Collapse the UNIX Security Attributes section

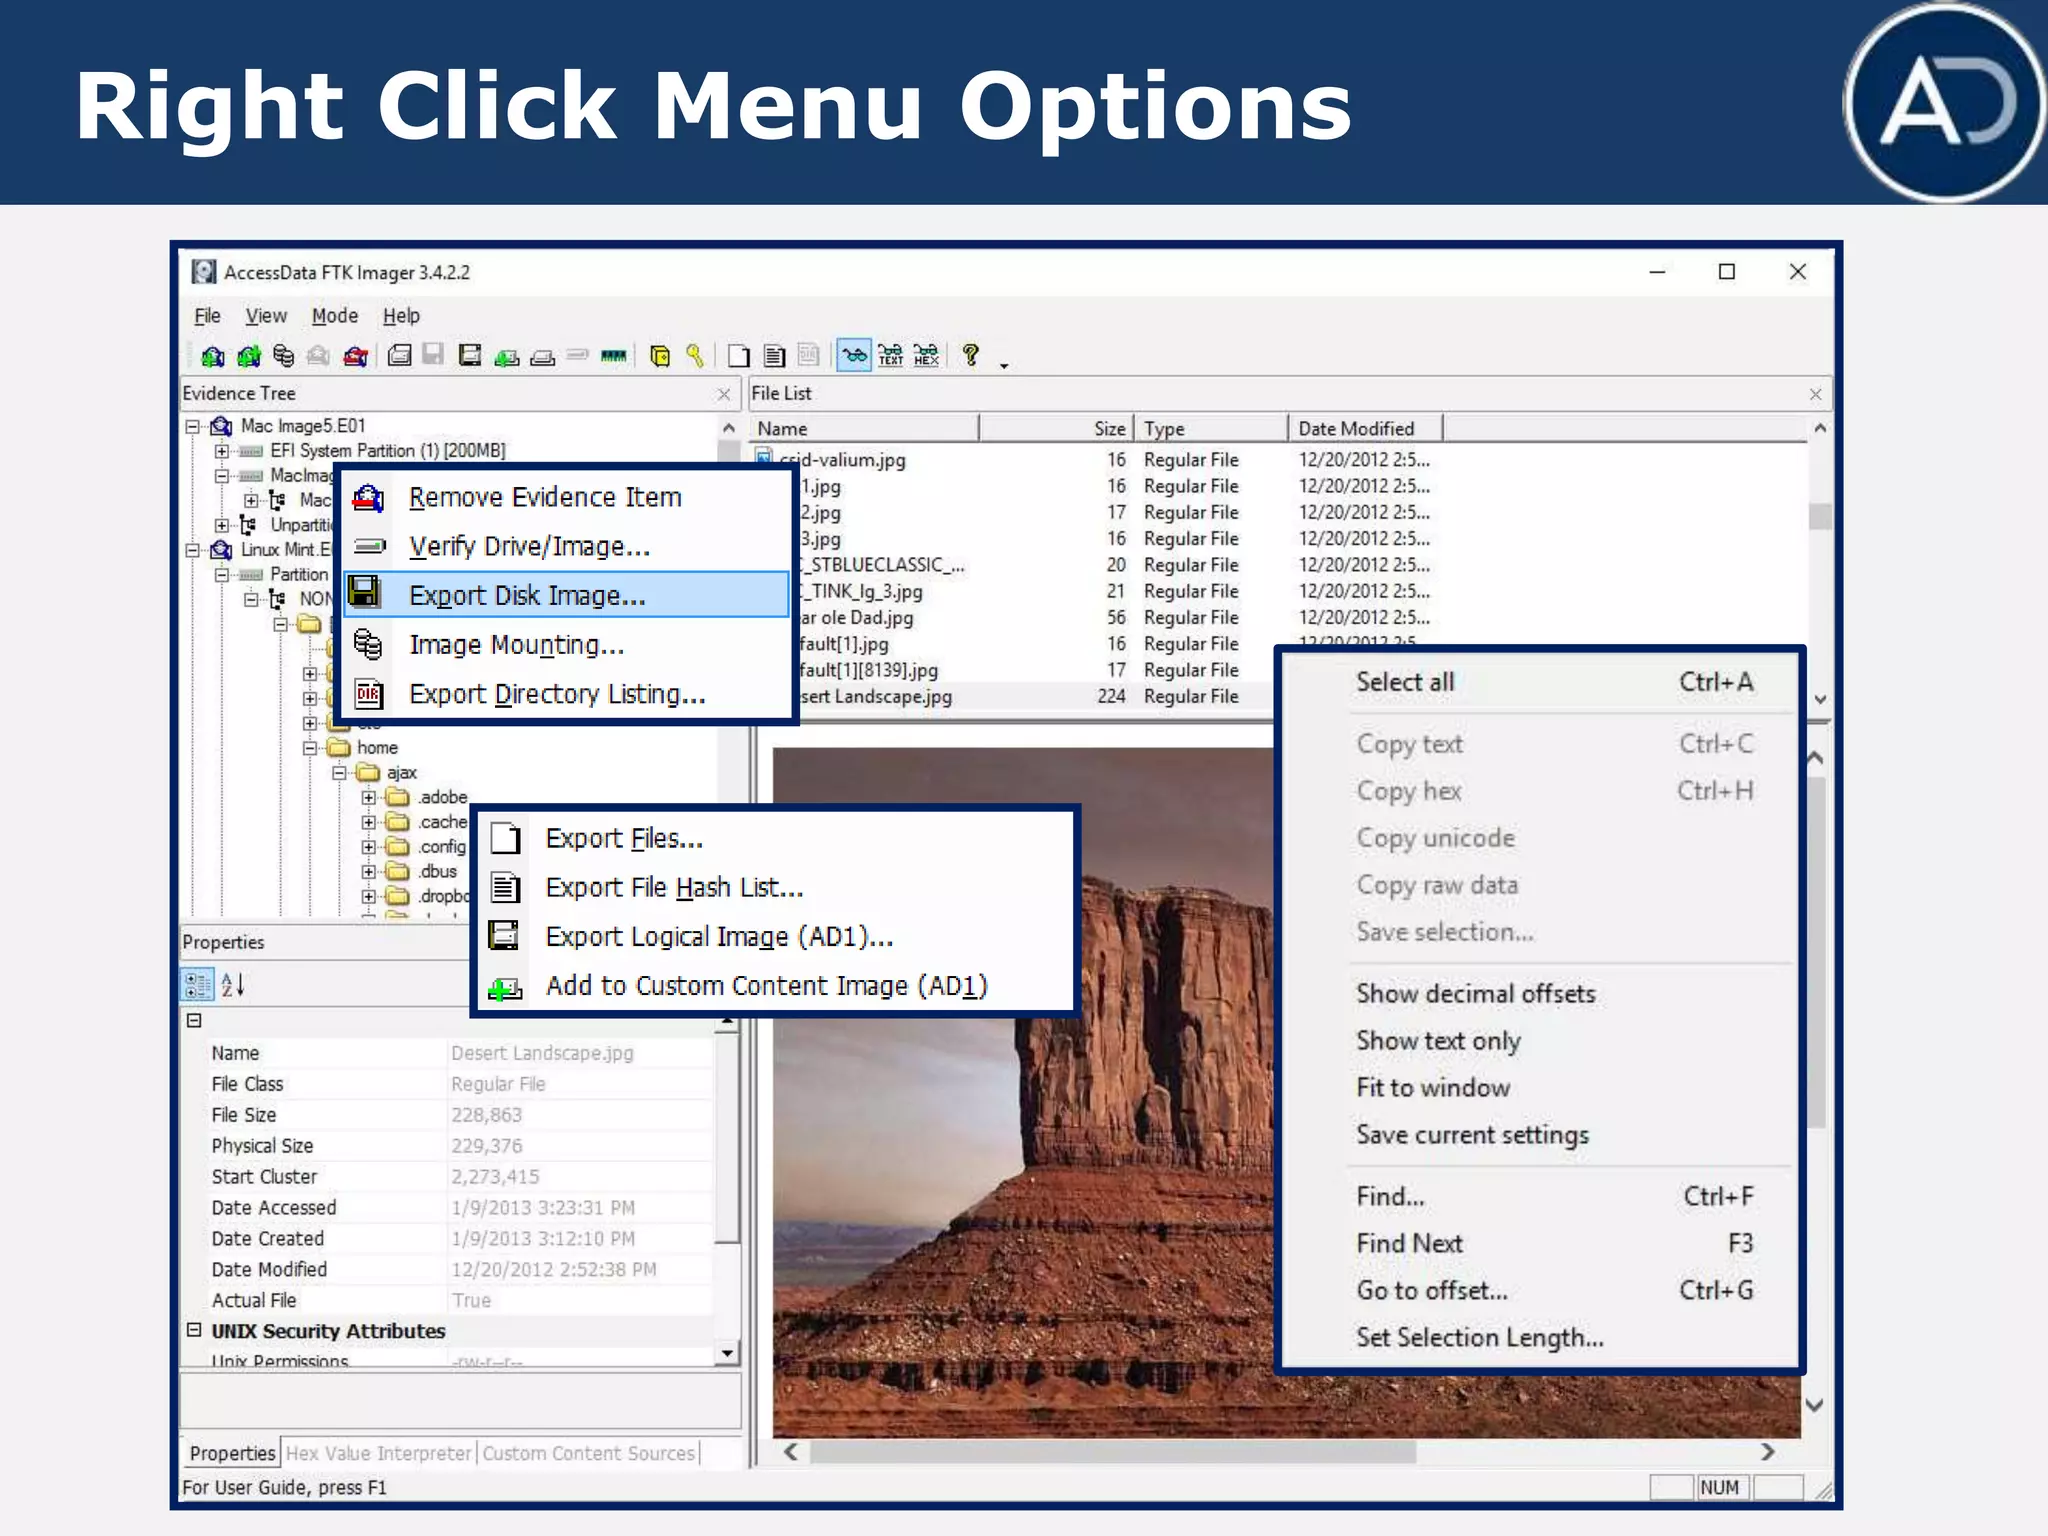click(194, 1330)
